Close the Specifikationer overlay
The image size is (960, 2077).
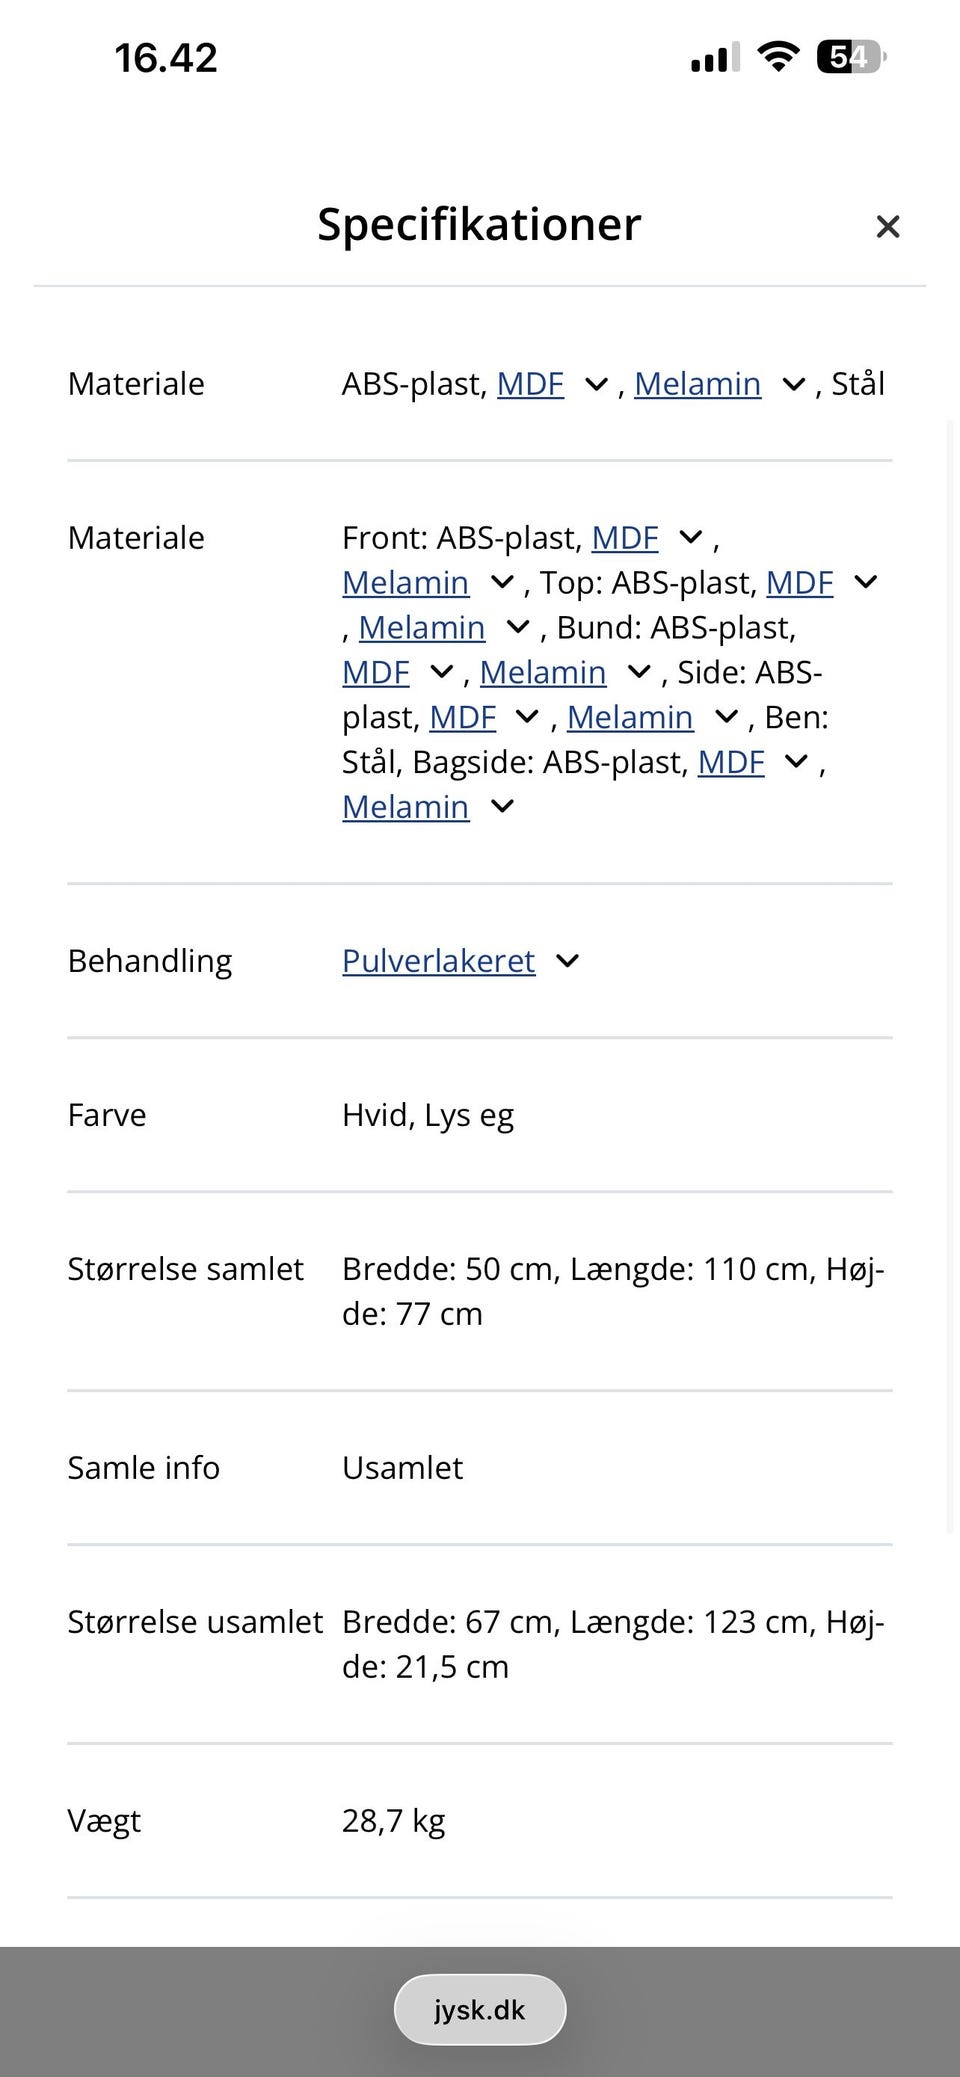[888, 226]
